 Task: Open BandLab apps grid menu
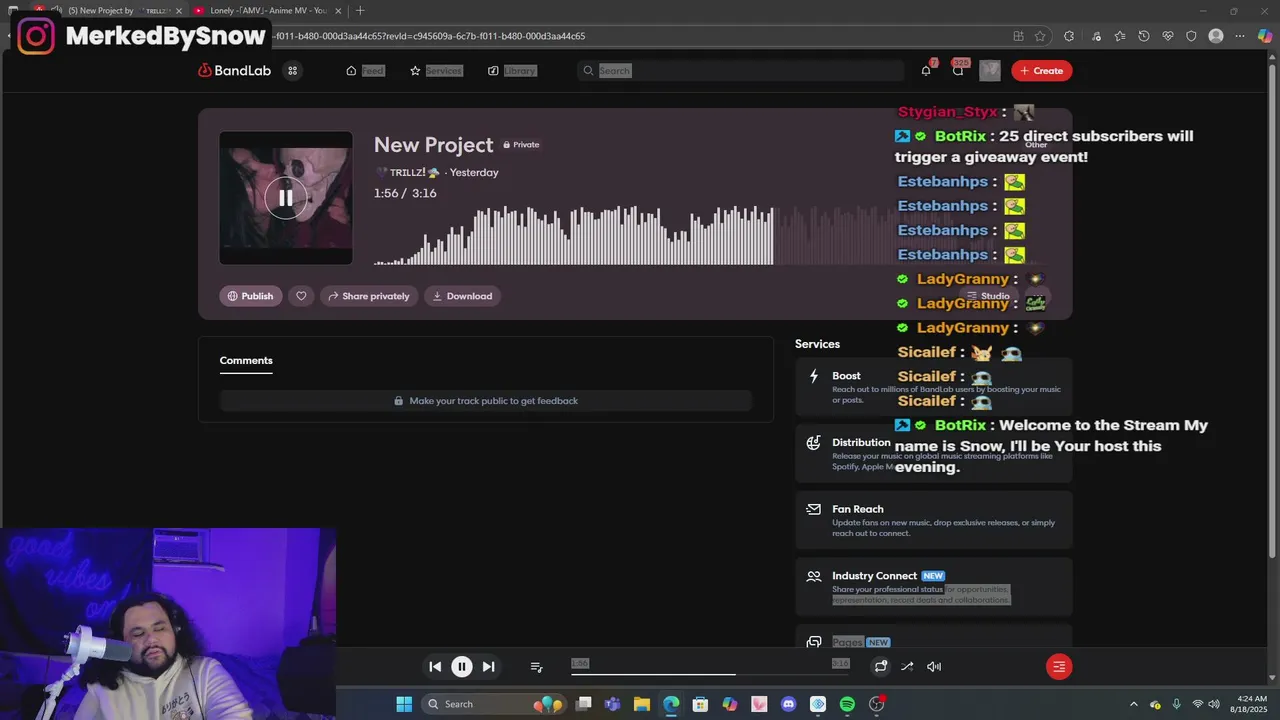pos(292,70)
